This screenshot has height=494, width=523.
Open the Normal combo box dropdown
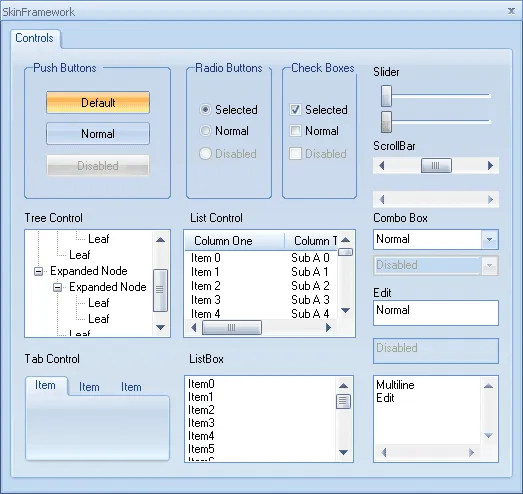click(x=489, y=239)
